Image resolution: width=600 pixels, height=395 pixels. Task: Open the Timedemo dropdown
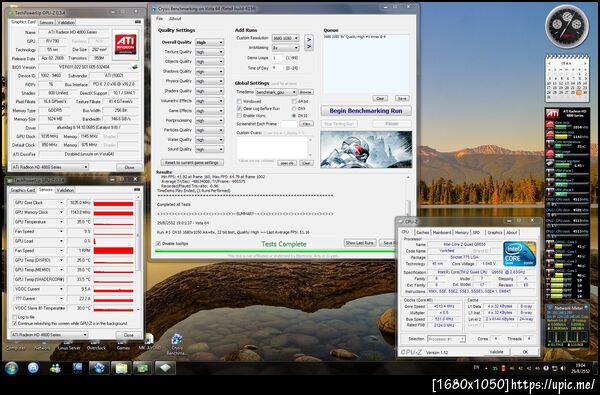coord(276,92)
